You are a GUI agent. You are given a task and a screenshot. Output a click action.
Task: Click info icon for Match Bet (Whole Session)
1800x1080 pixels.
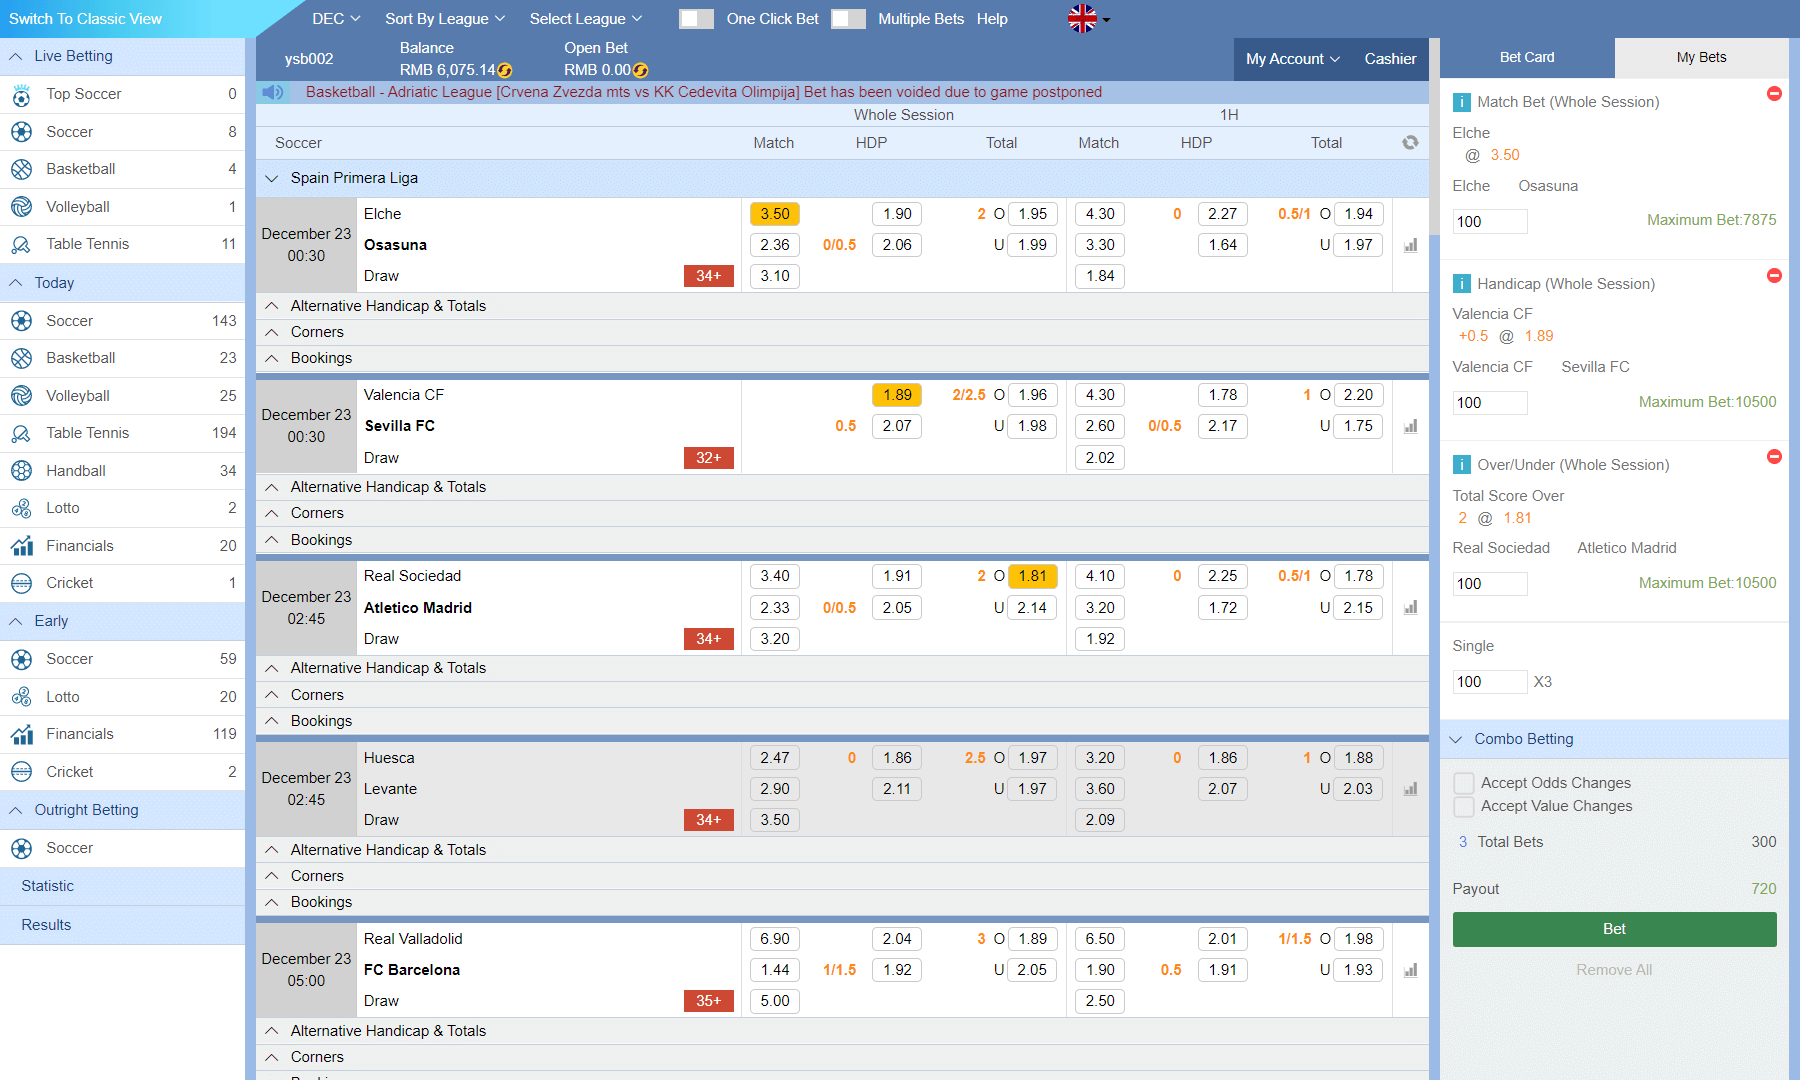click(1461, 102)
